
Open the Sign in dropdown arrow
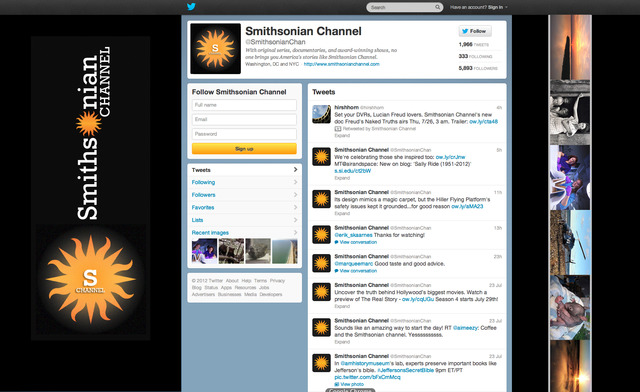(x=507, y=7)
